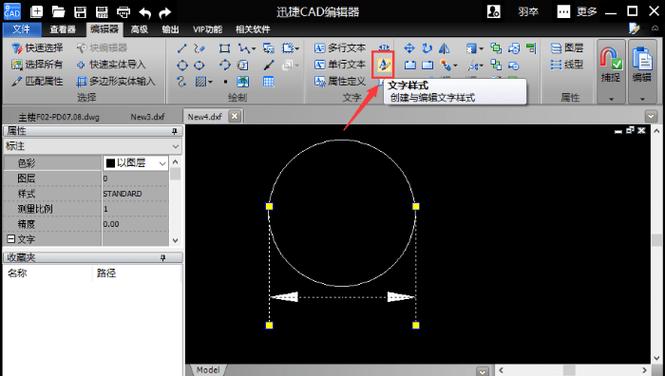
Task: Expand the 捕捉 button dropdown arrow
Action: click(611, 99)
